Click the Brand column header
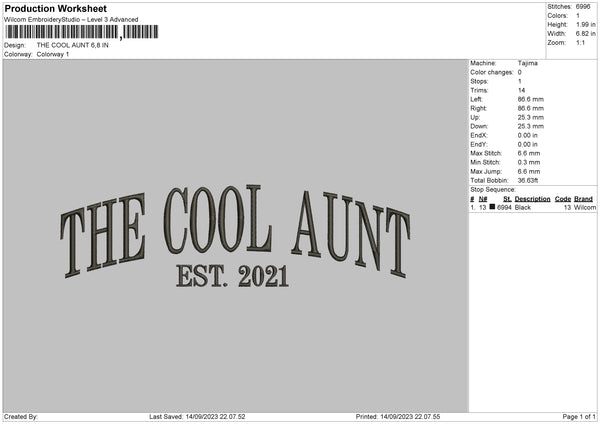 [x=583, y=199]
